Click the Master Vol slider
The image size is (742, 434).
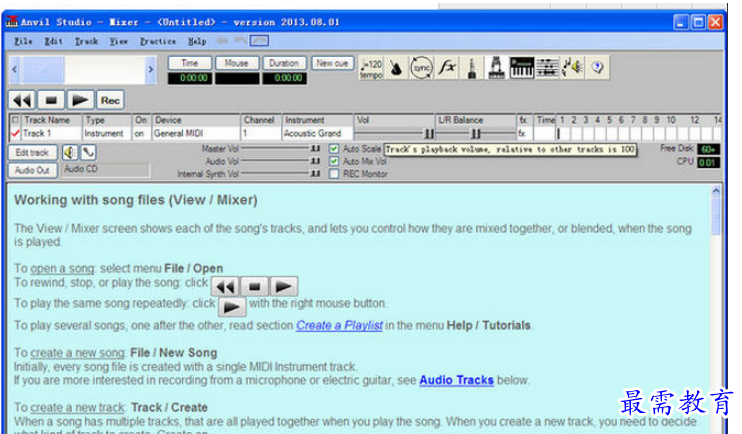282,148
